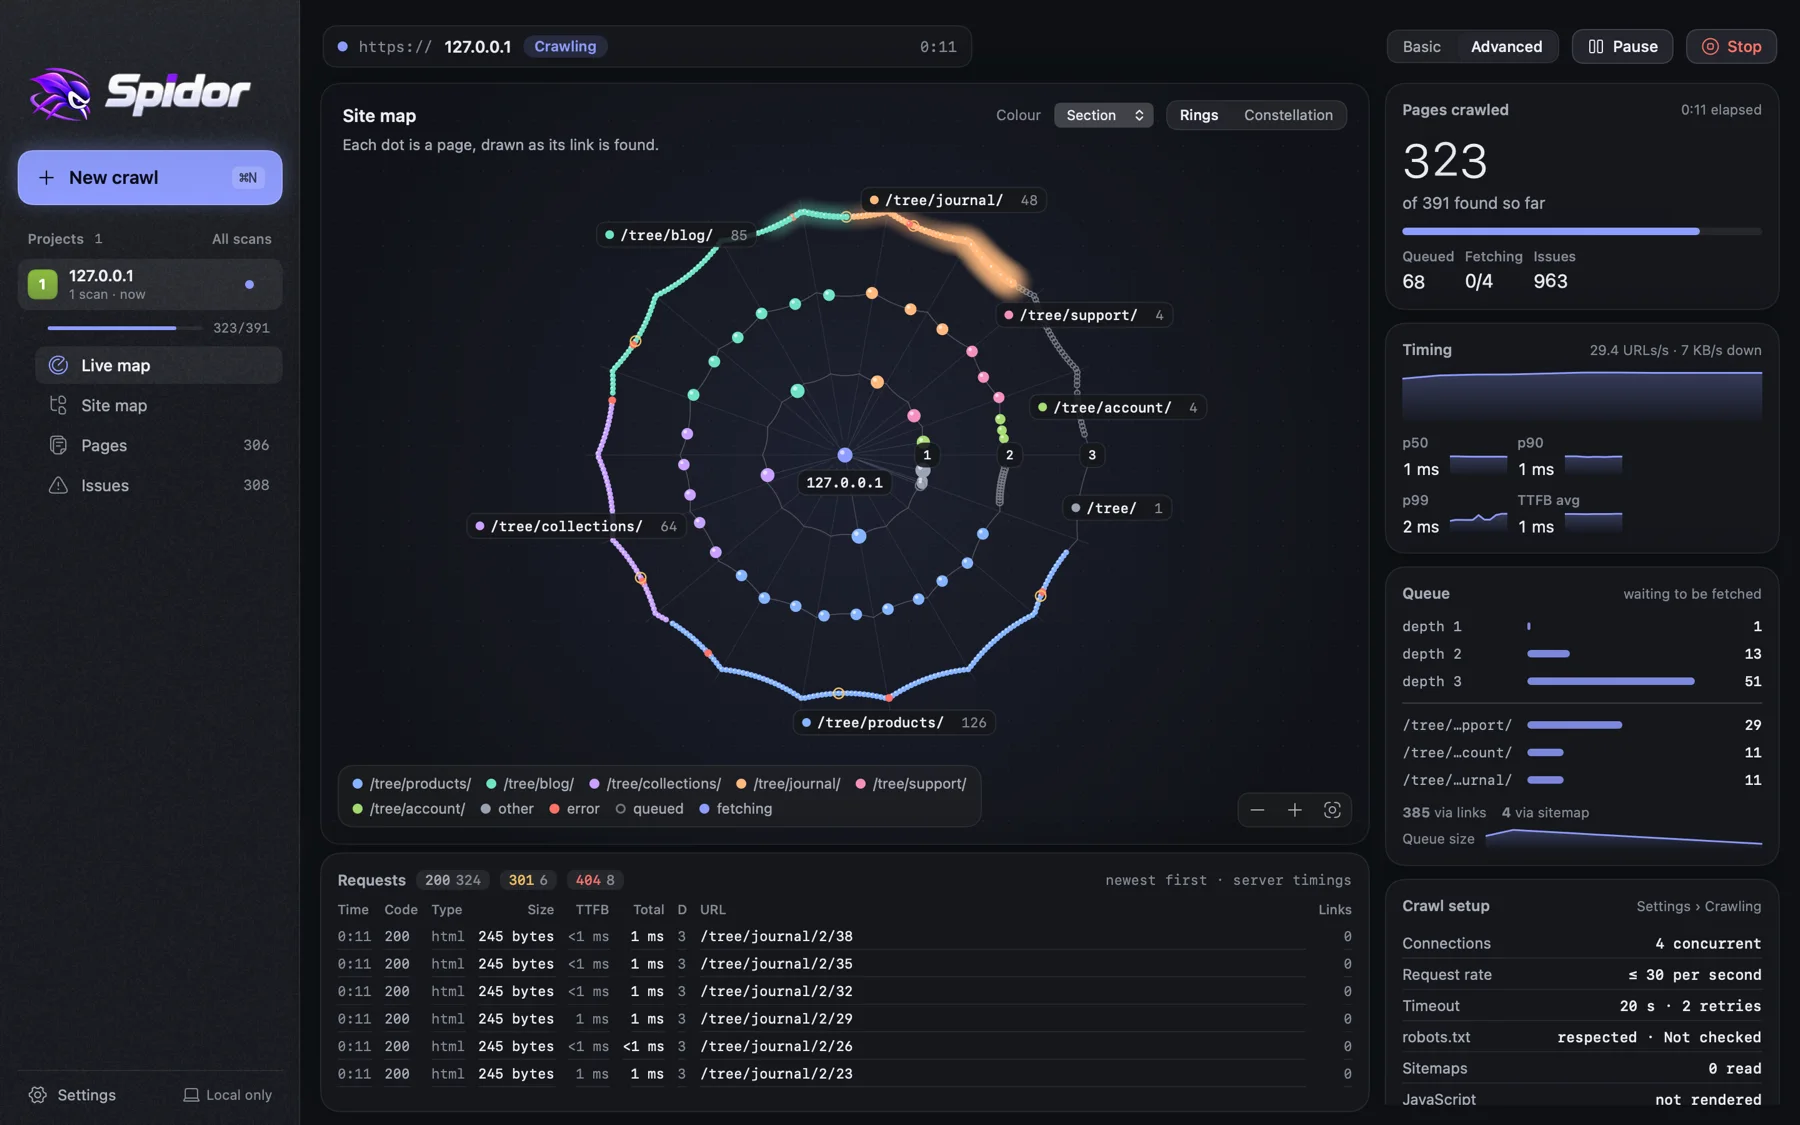Open the Site map sidebar item
Image resolution: width=1800 pixels, height=1125 pixels.
pyautogui.click(x=158, y=405)
